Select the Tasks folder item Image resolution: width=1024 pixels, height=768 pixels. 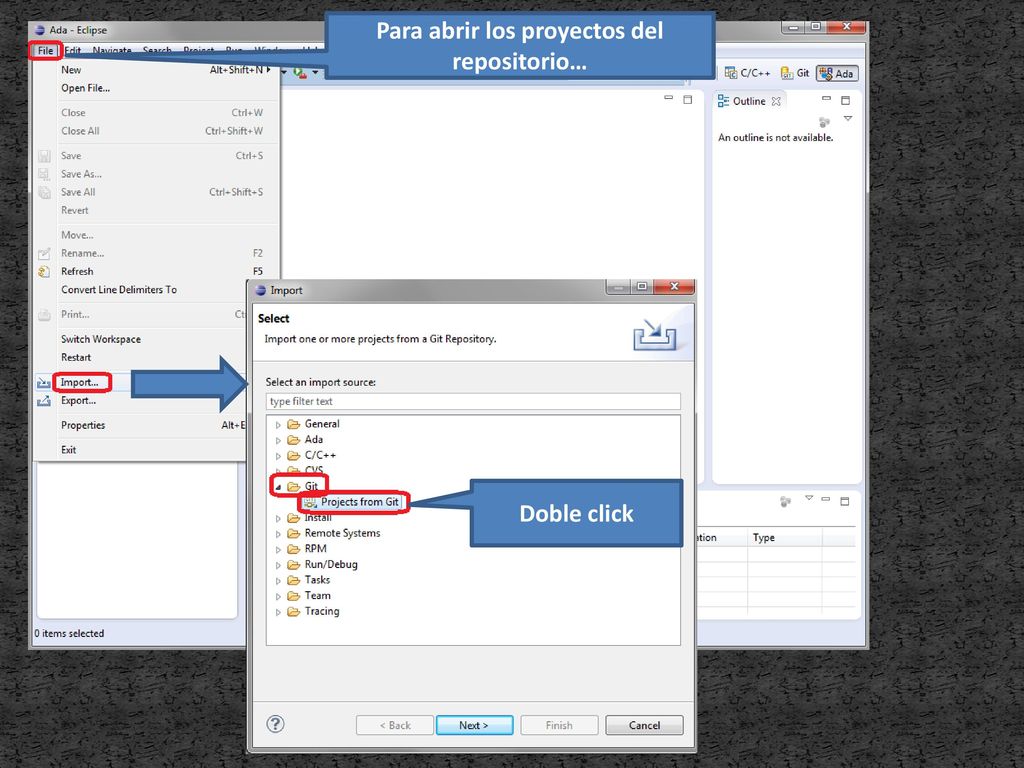point(309,580)
